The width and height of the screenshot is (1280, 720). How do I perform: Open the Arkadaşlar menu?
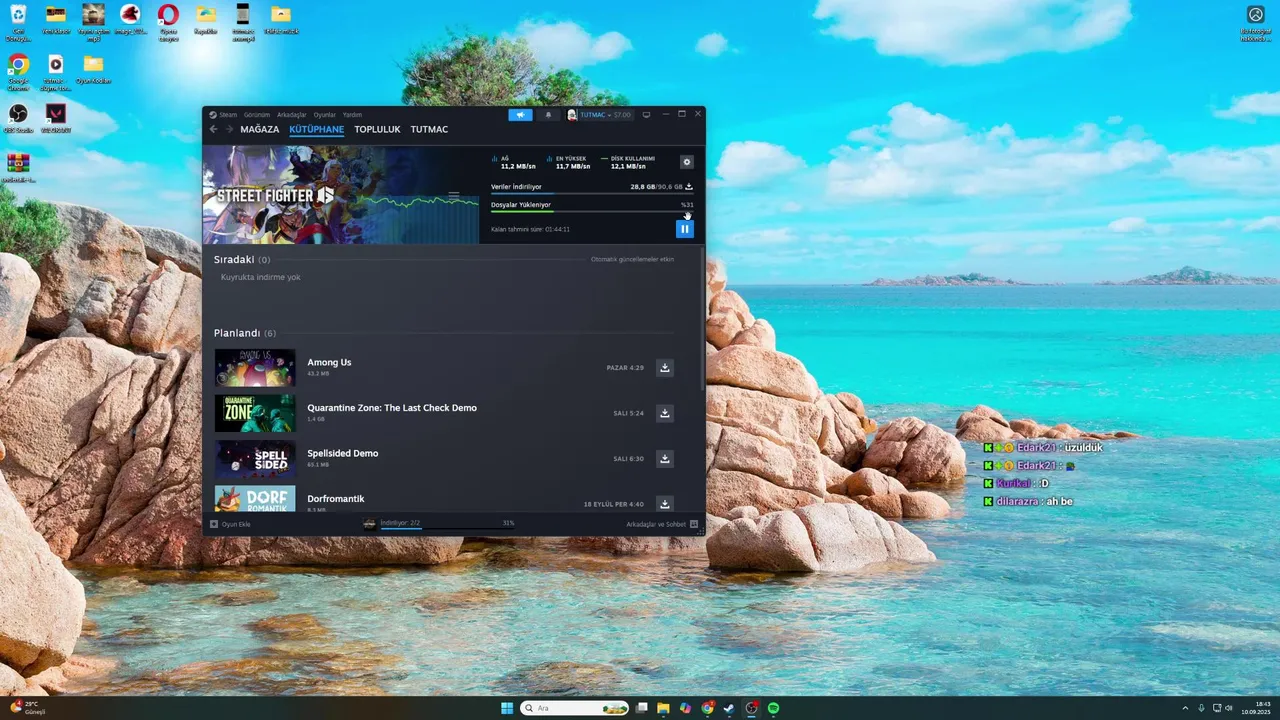click(292, 115)
